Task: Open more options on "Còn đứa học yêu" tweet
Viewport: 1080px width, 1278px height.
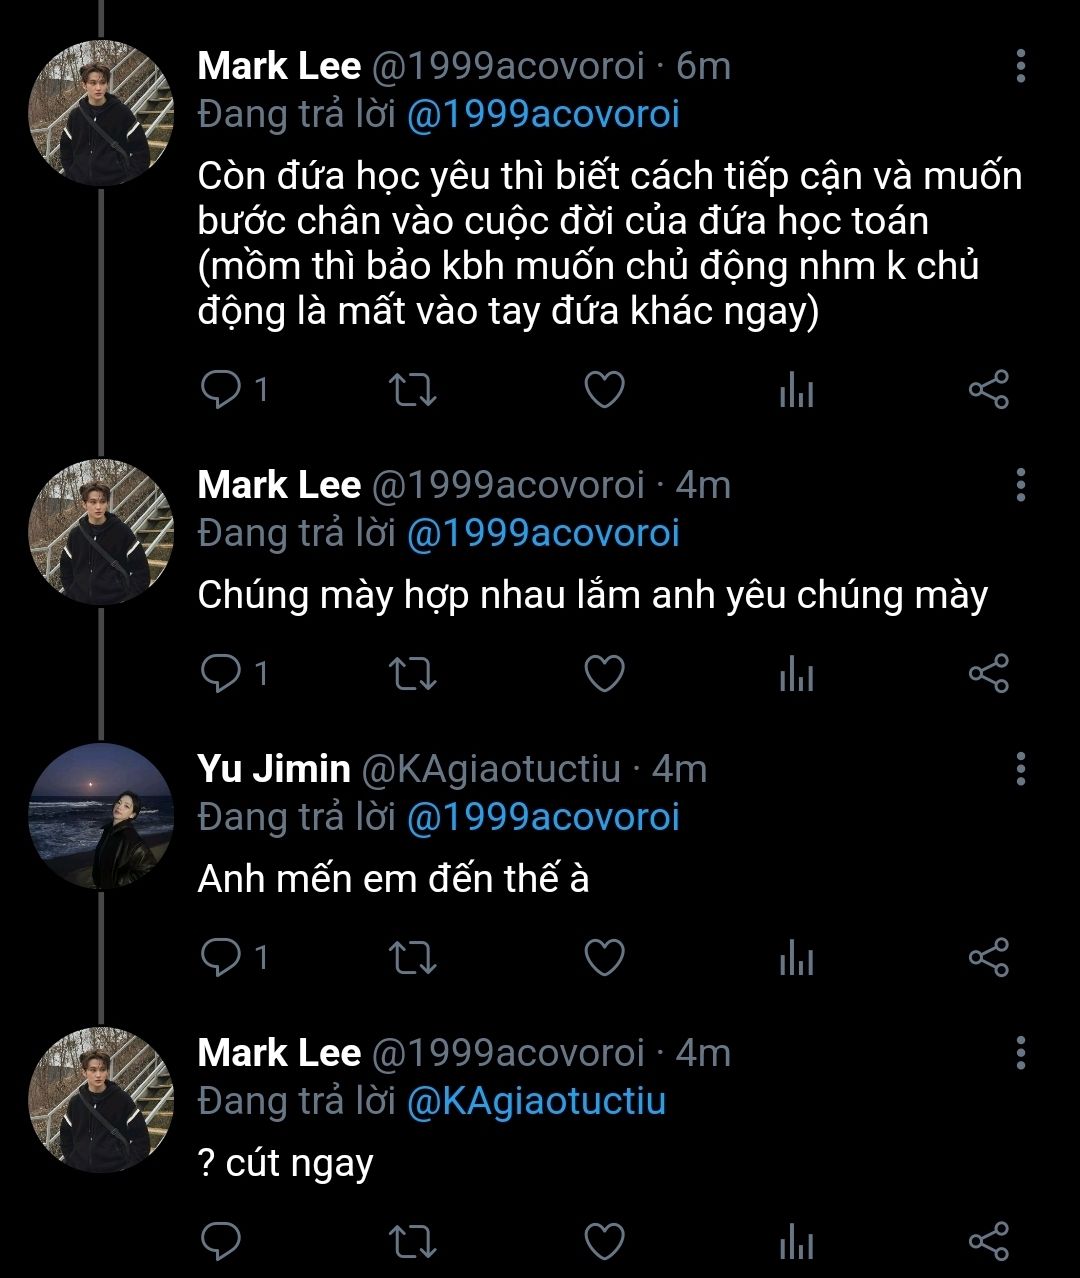Action: pos(1020,66)
